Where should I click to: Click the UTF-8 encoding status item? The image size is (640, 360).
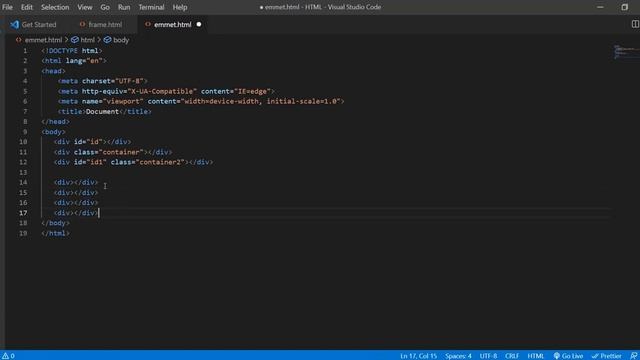click(488, 356)
